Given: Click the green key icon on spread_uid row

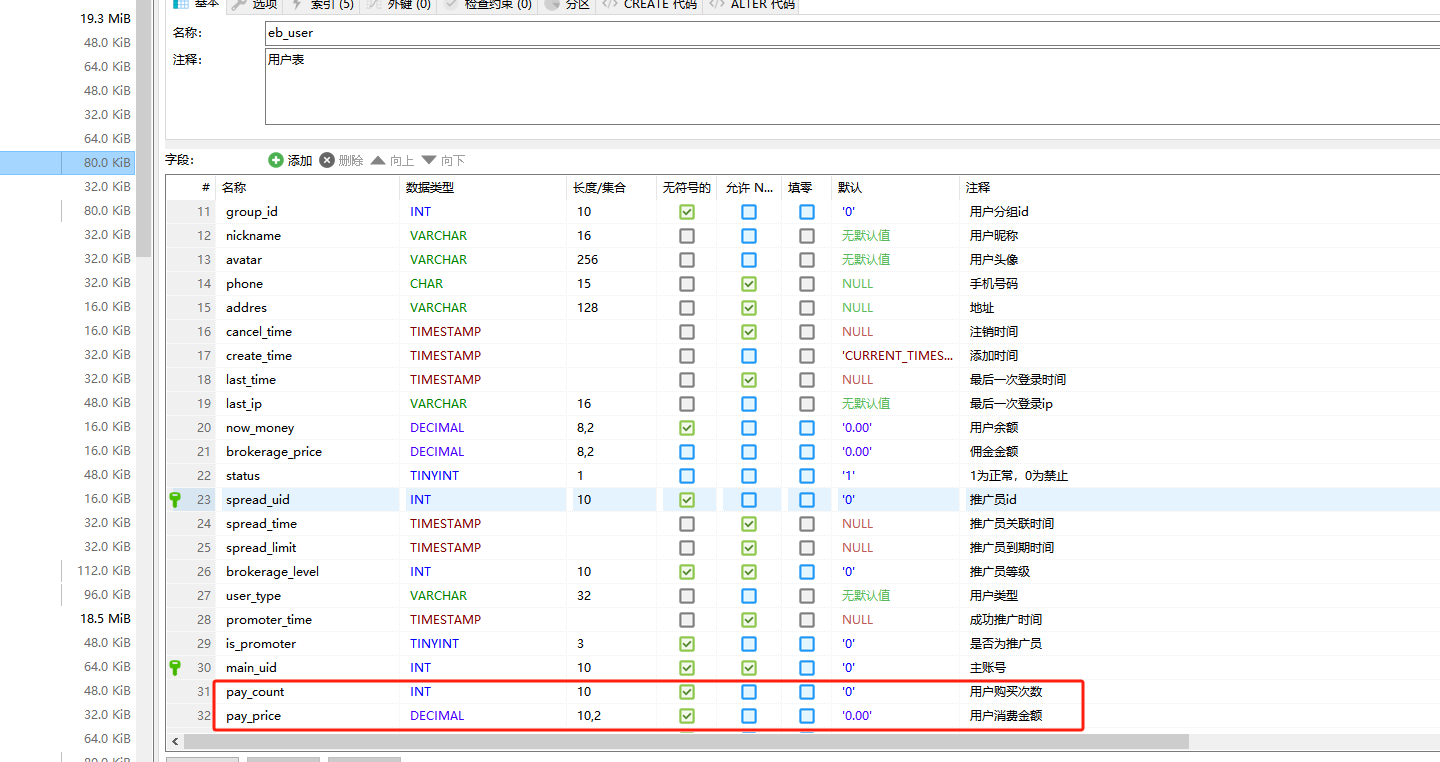Looking at the screenshot, I should pyautogui.click(x=175, y=499).
